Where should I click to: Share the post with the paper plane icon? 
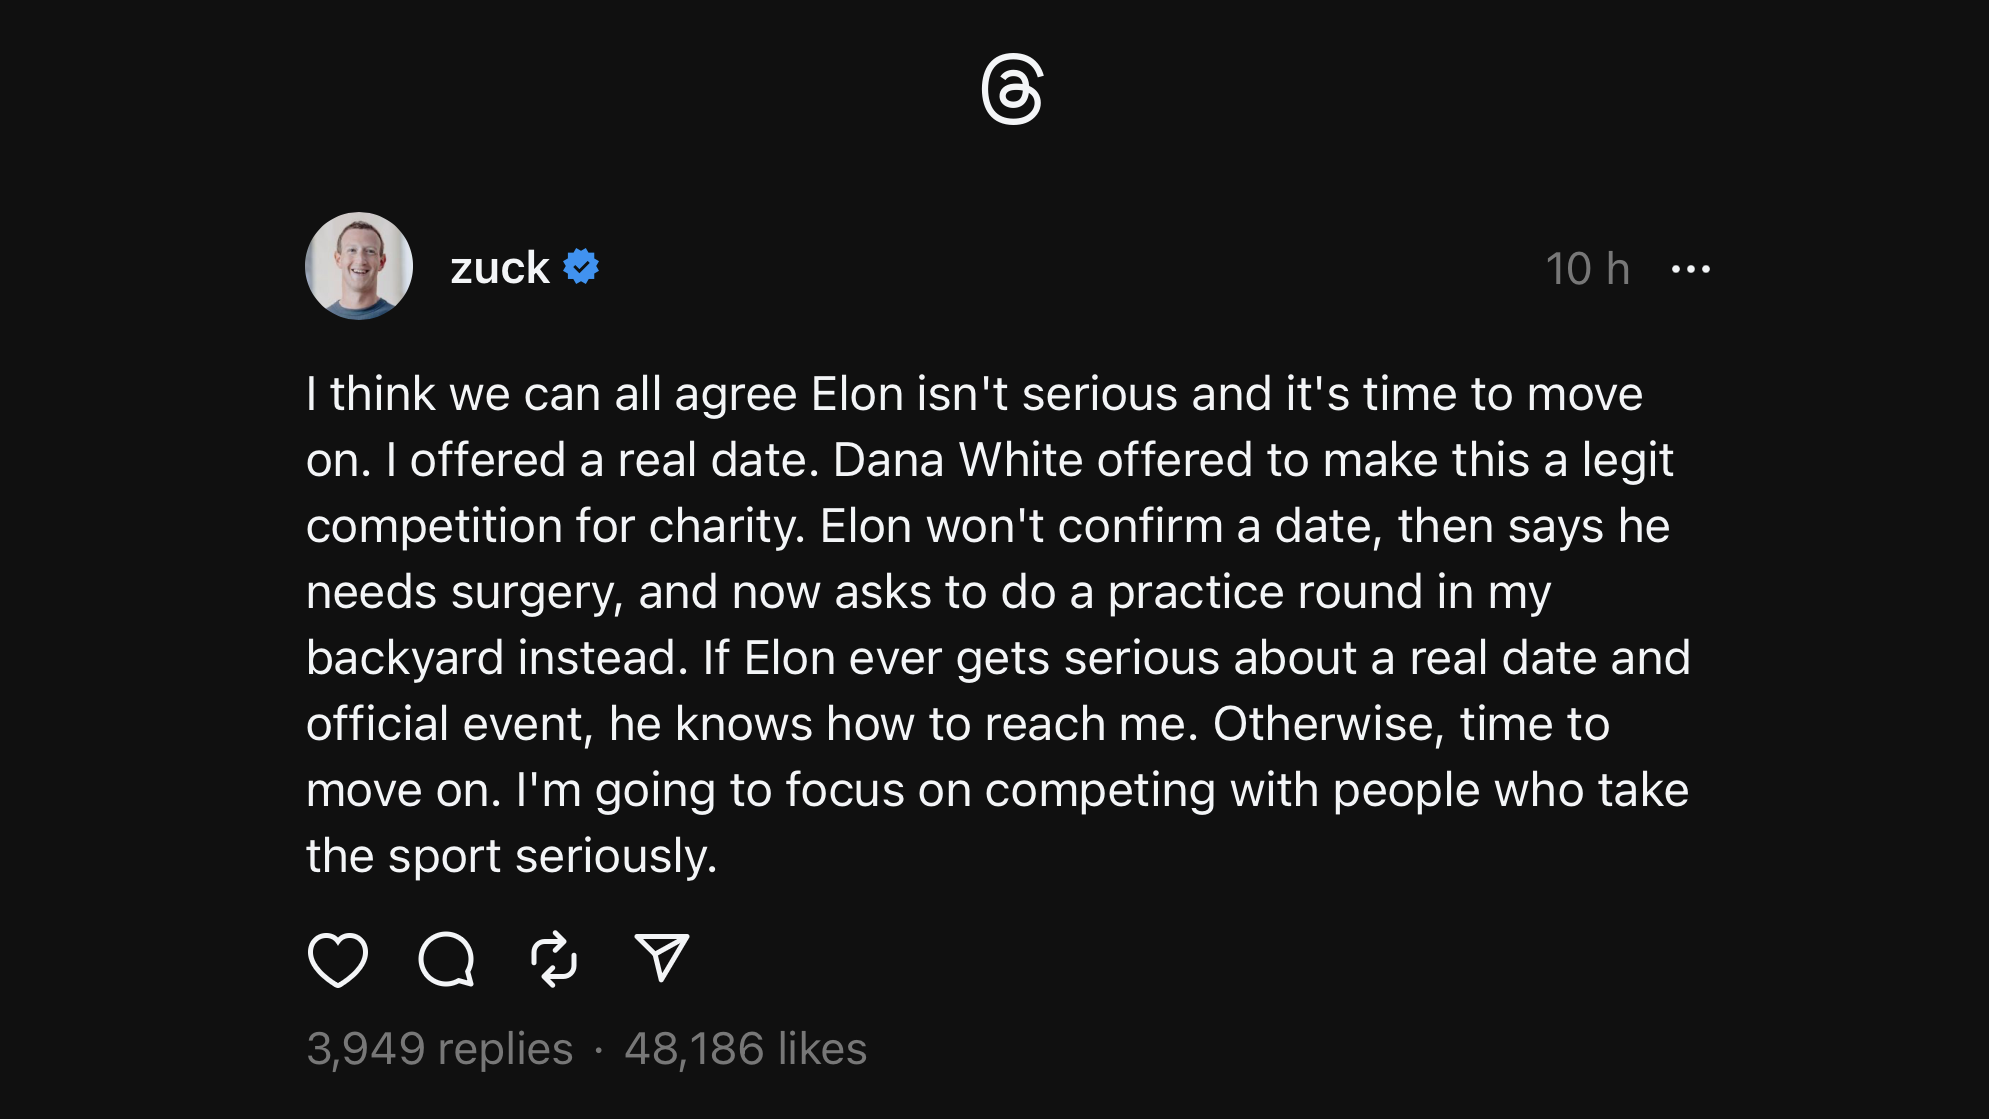(x=662, y=958)
